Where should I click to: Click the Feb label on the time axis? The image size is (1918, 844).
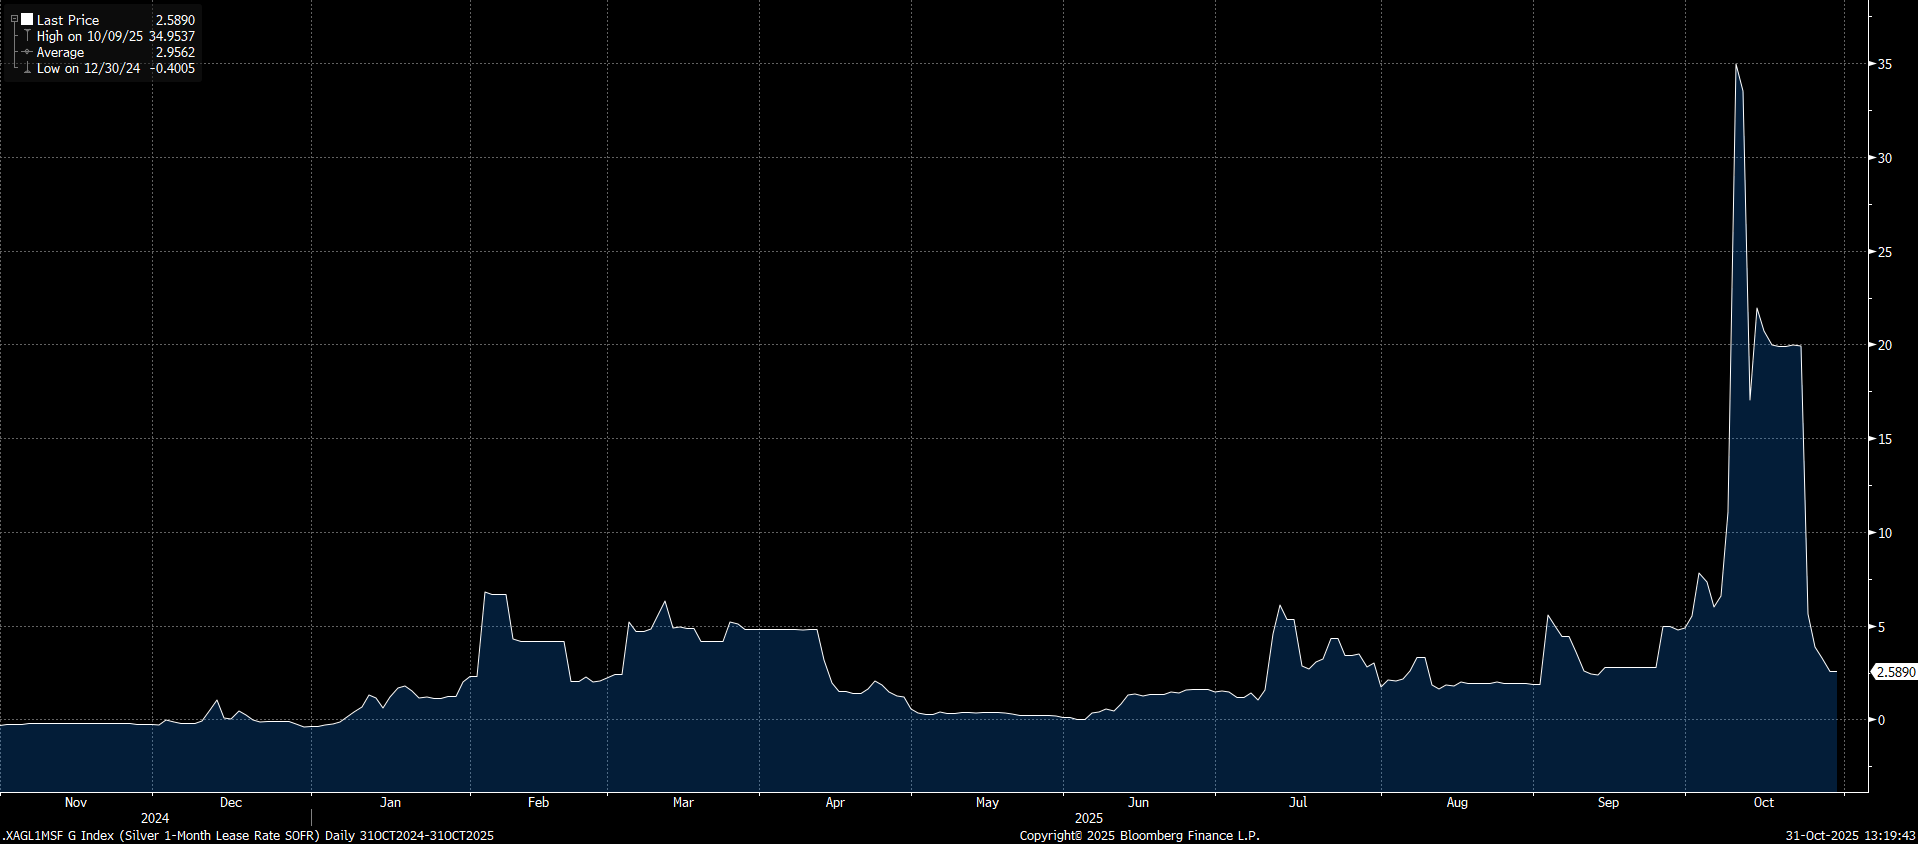tap(538, 802)
